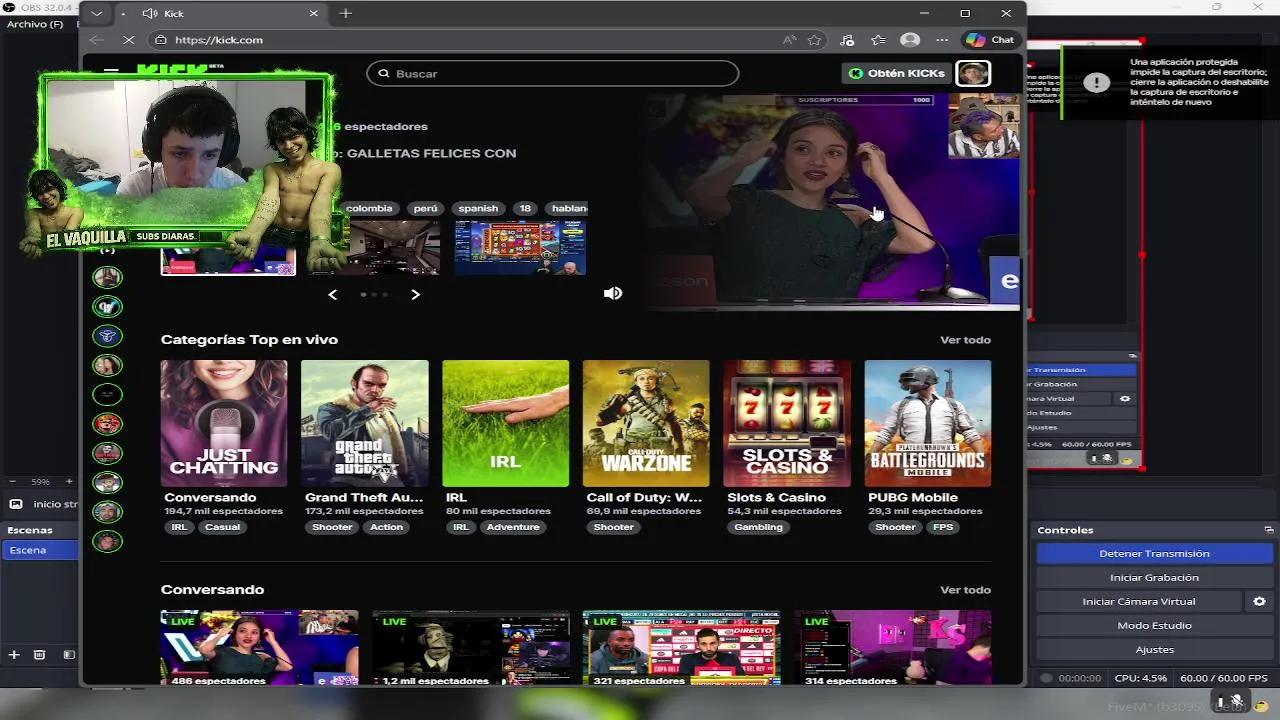
Task: Open Ajustes in OBS controls
Action: click(x=1154, y=649)
